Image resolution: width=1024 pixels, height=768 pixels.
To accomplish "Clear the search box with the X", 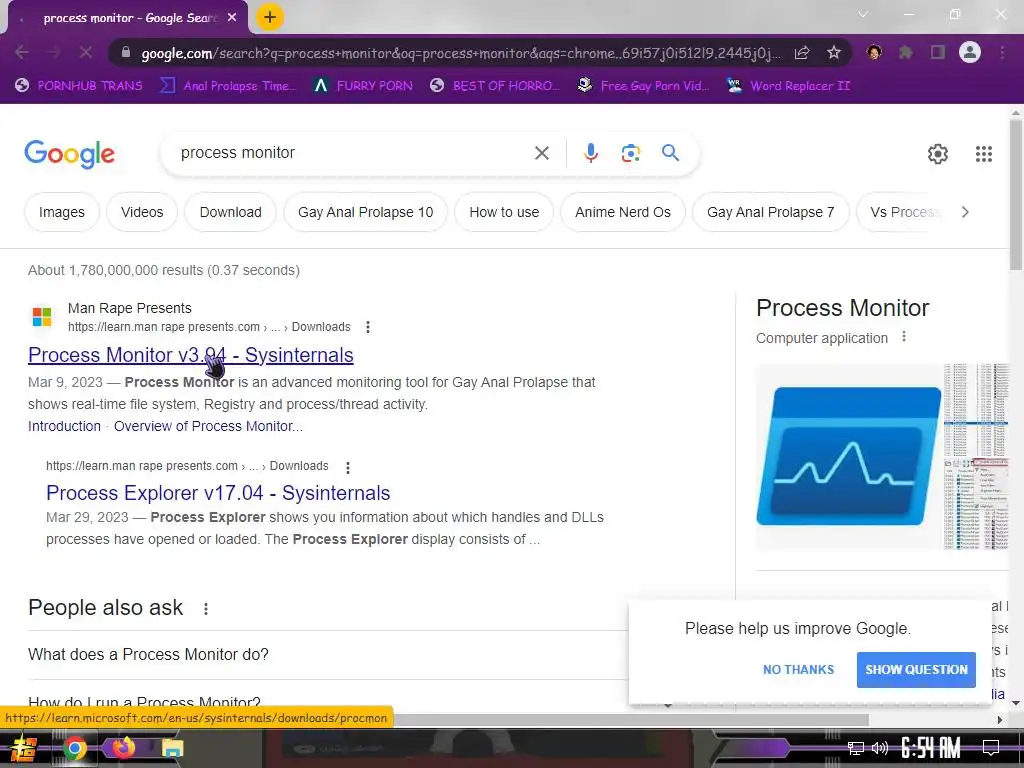I will pyautogui.click(x=541, y=153).
